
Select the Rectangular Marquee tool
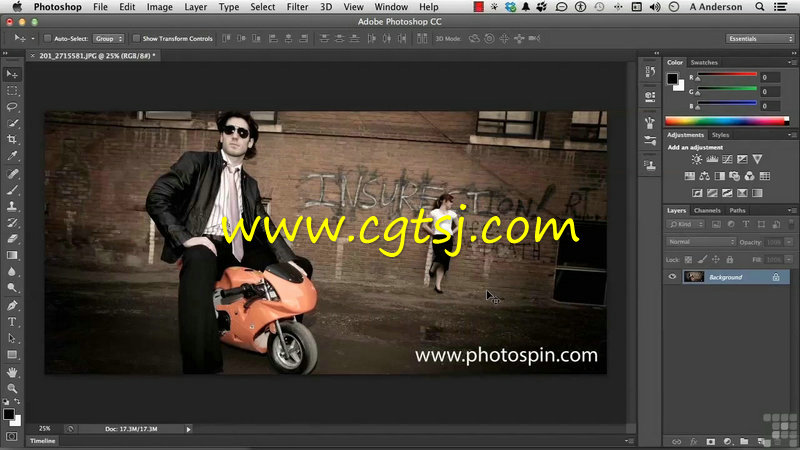[12, 91]
